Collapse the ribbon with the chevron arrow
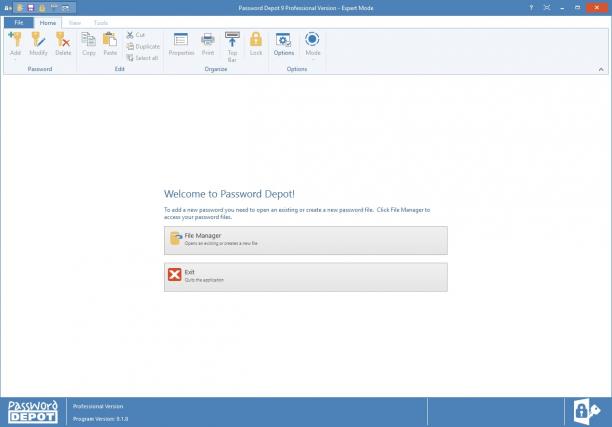Viewport: 612px width, 427px height. tap(601, 69)
